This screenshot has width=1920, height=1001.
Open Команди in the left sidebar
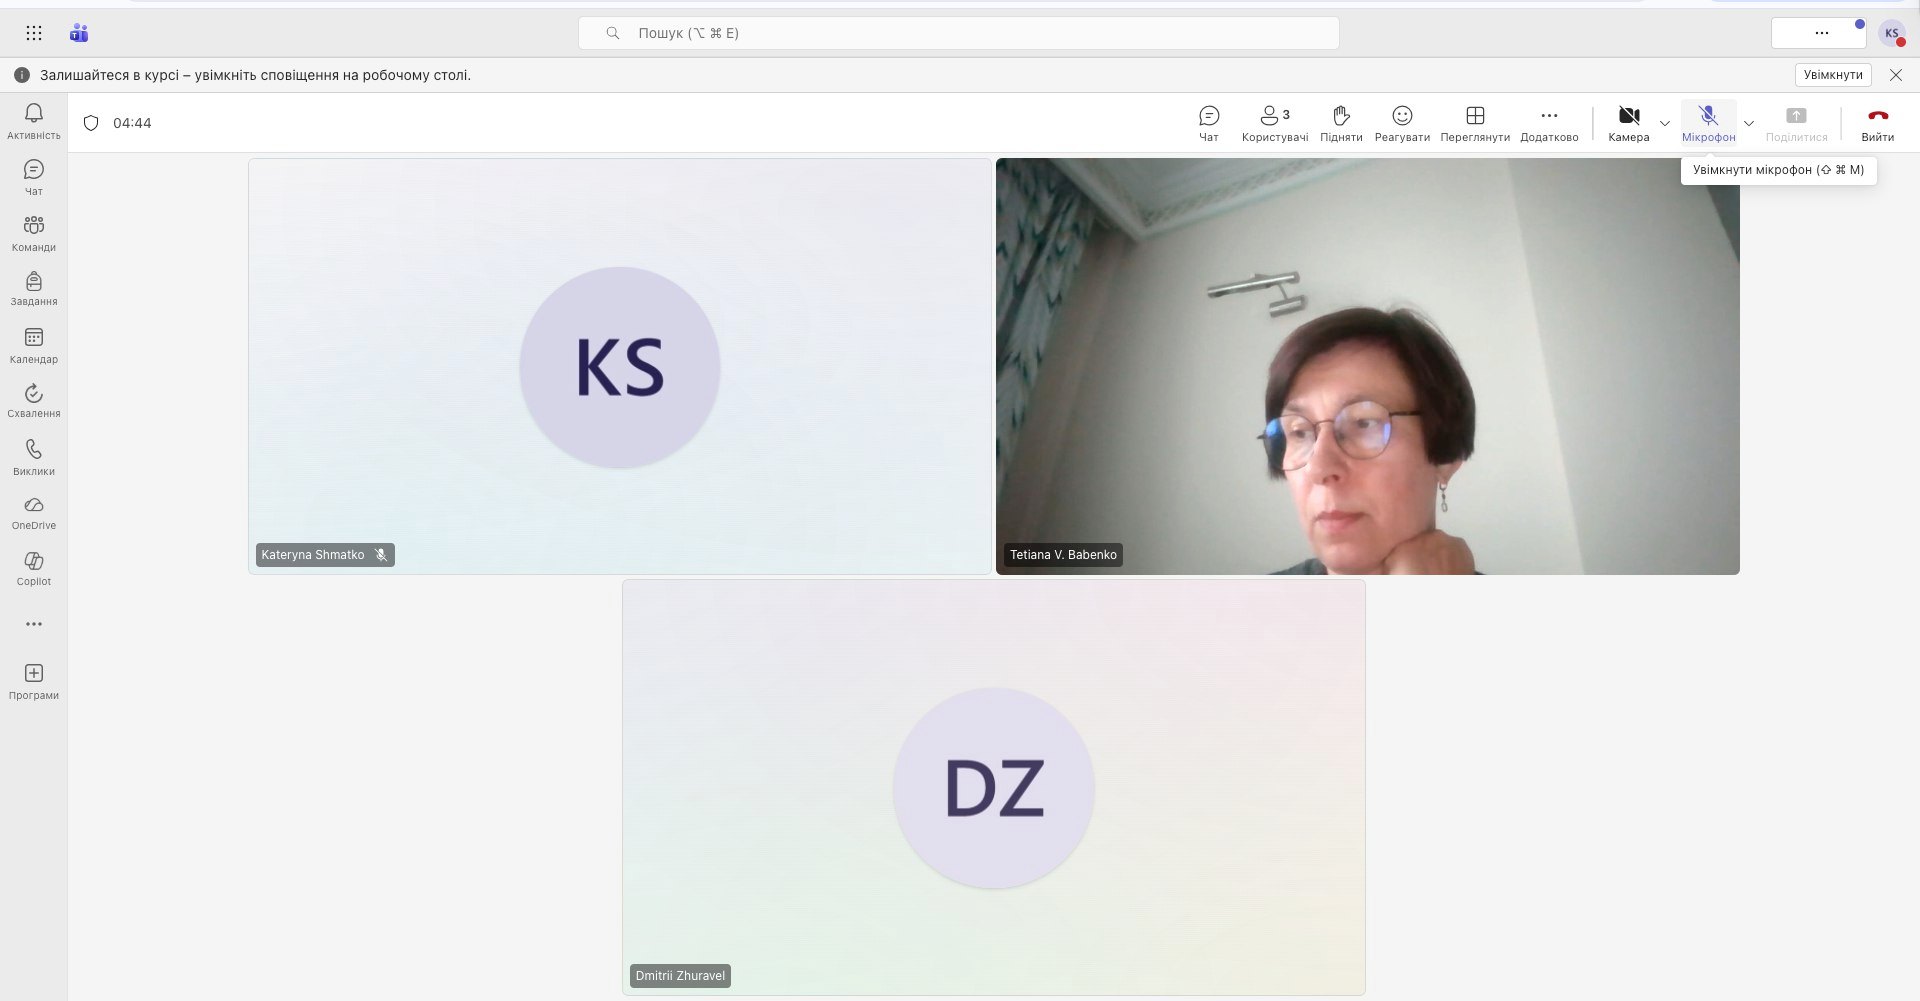pyautogui.click(x=34, y=234)
